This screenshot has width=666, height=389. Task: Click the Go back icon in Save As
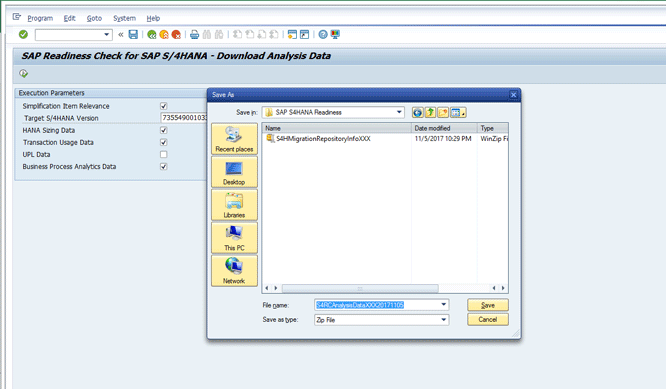(x=418, y=113)
